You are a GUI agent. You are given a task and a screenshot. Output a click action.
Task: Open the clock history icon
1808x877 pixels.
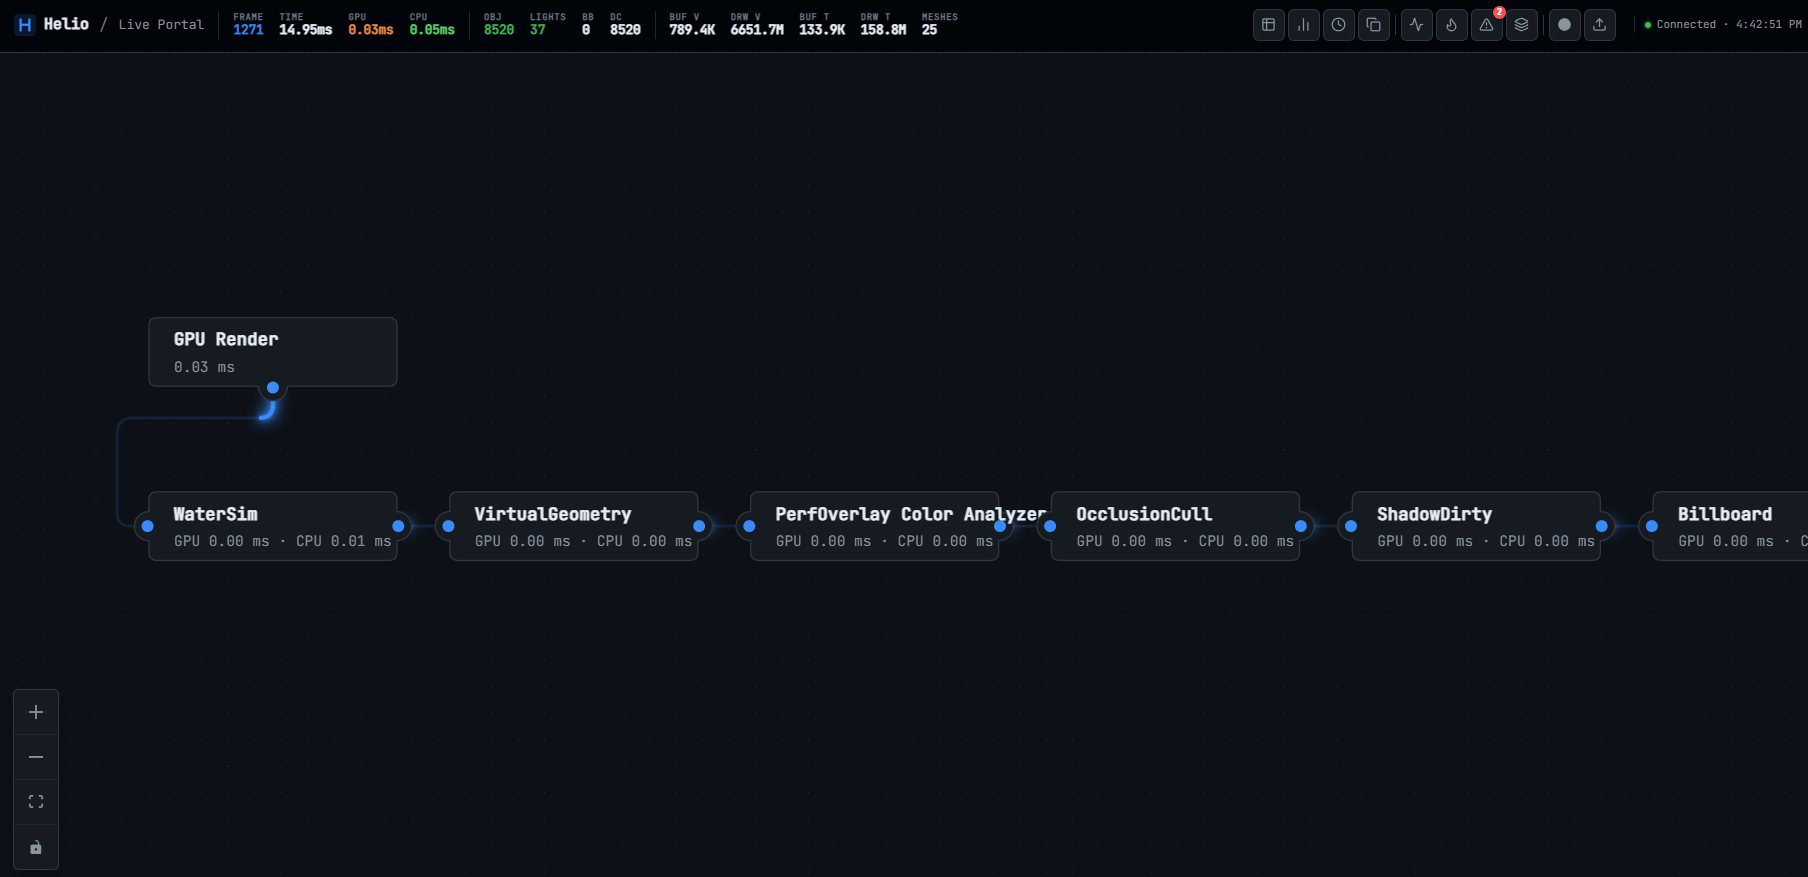click(1338, 25)
